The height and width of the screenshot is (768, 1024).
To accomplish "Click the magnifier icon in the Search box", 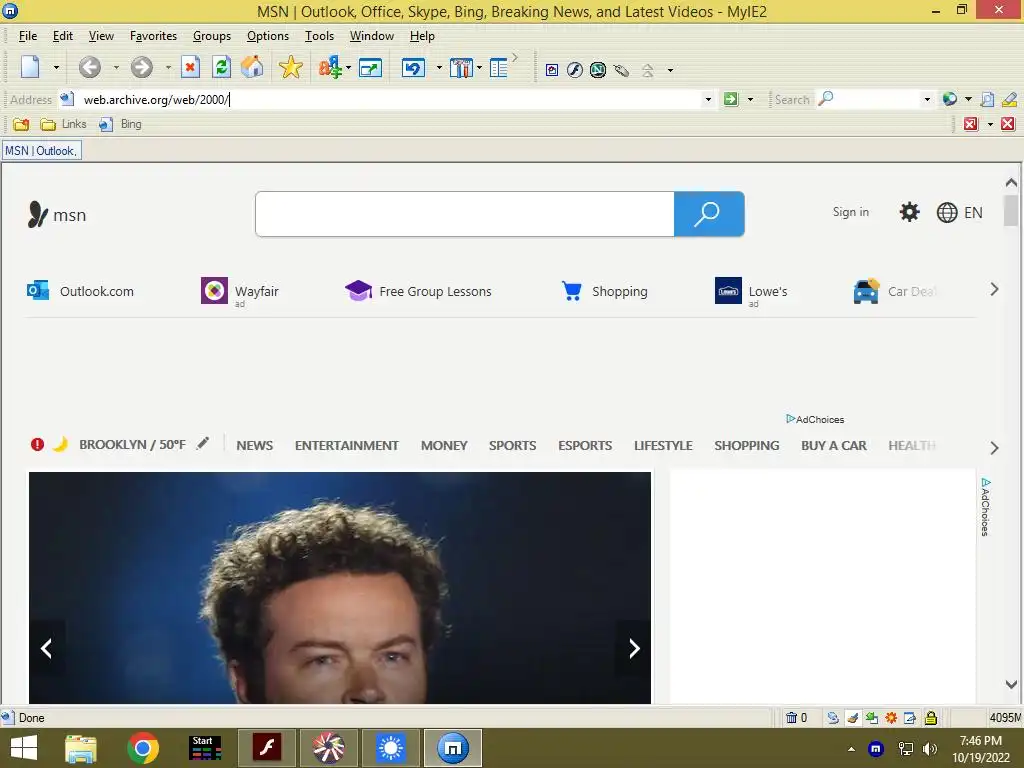I will 825,99.
